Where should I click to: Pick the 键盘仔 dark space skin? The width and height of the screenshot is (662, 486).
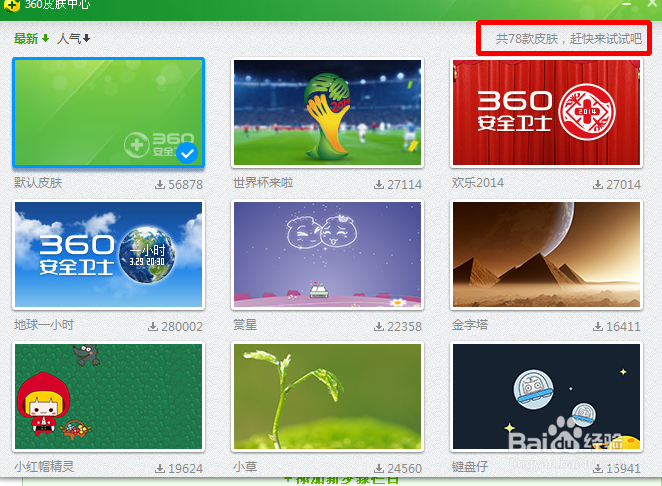(546, 396)
